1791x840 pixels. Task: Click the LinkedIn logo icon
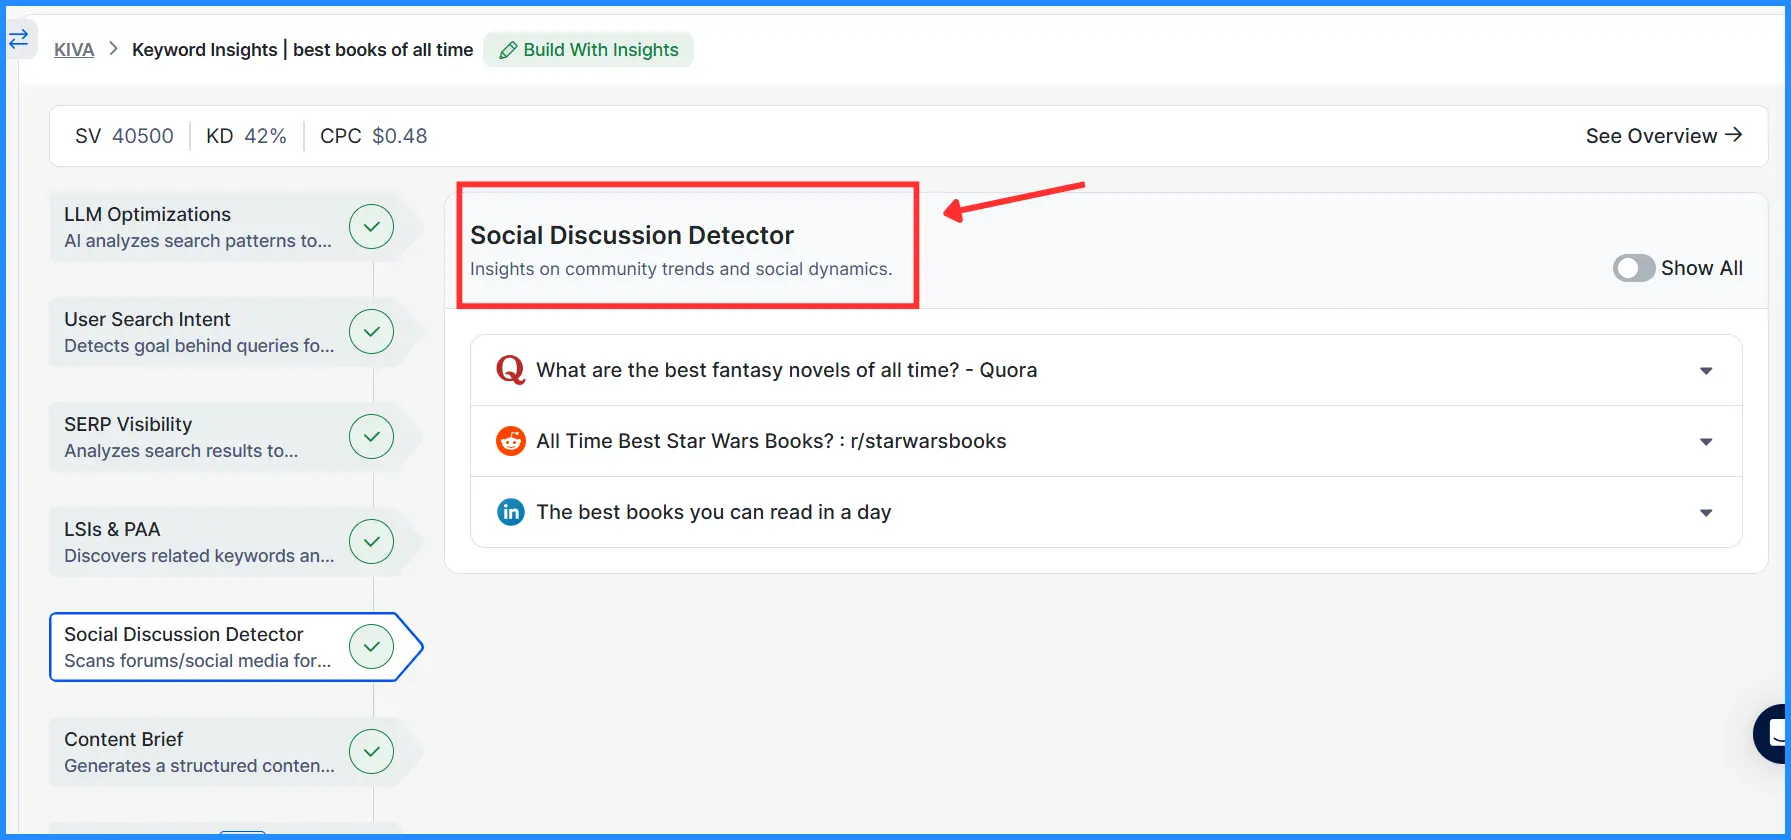(510, 512)
